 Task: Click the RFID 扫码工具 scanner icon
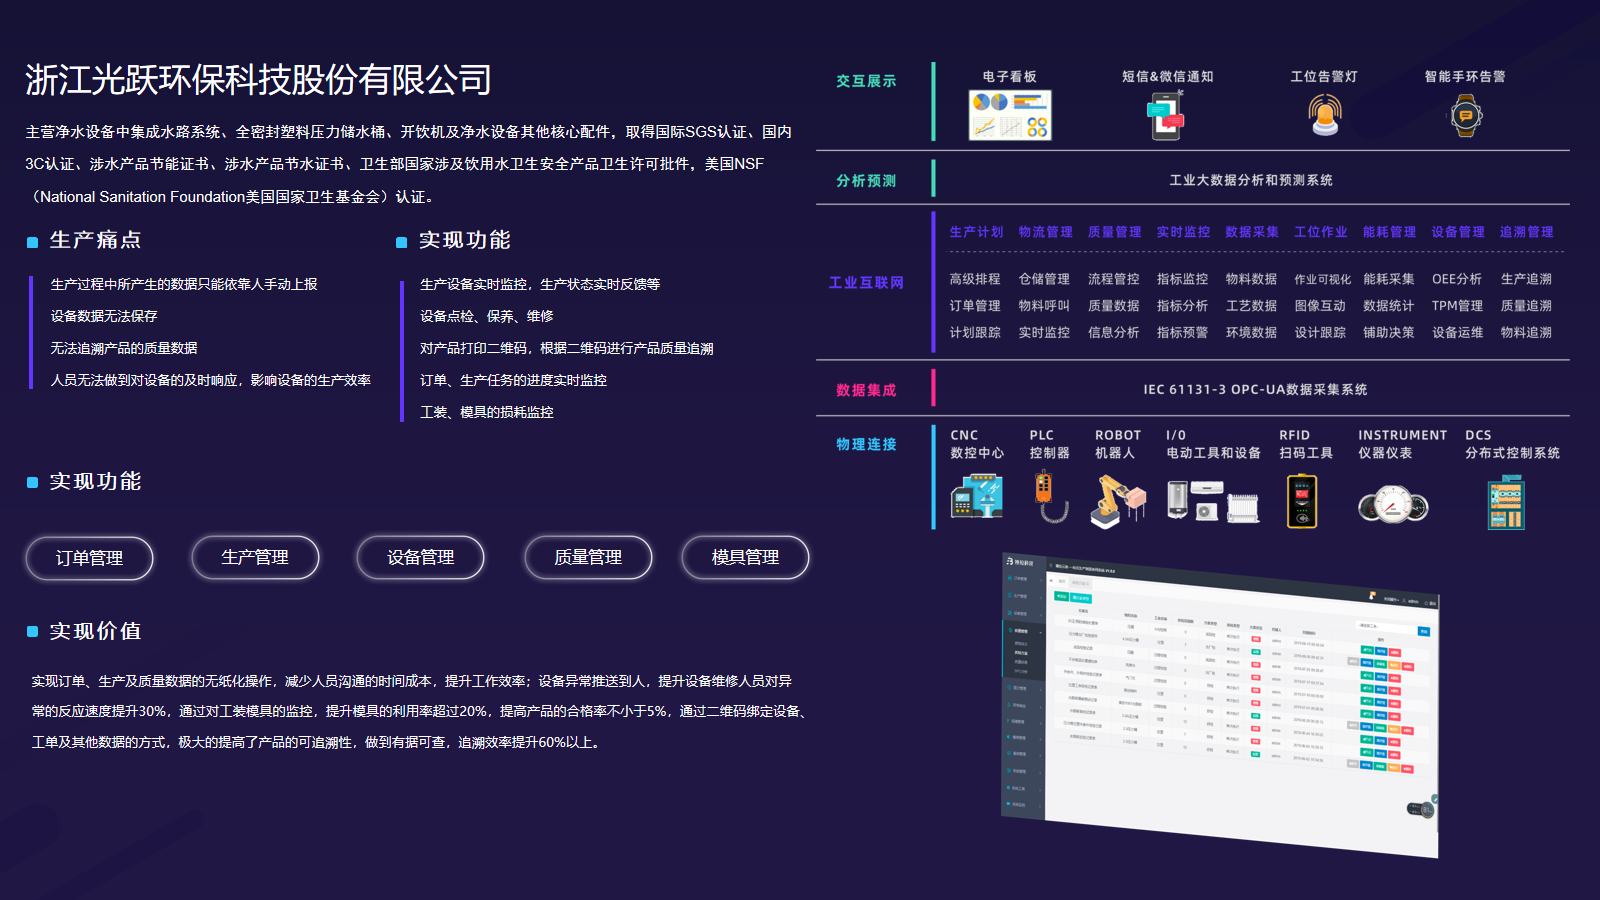pos(1301,500)
